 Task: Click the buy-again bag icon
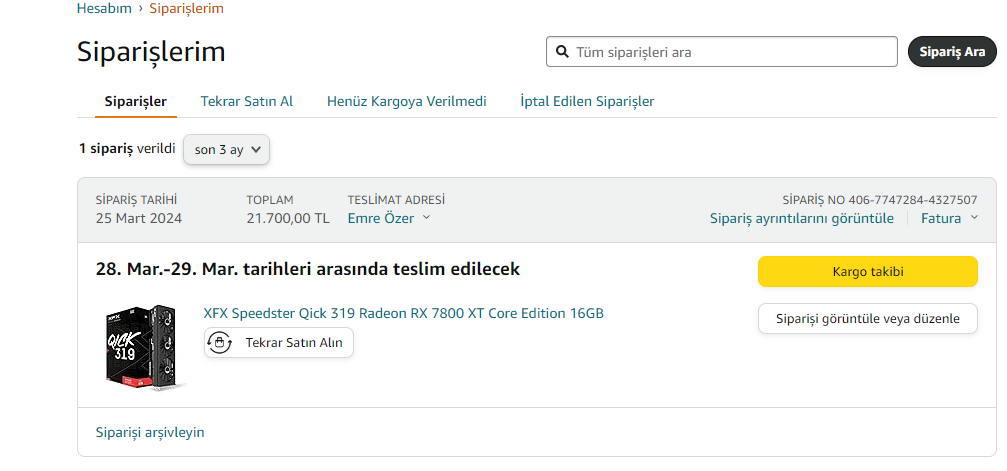pyautogui.click(x=220, y=342)
